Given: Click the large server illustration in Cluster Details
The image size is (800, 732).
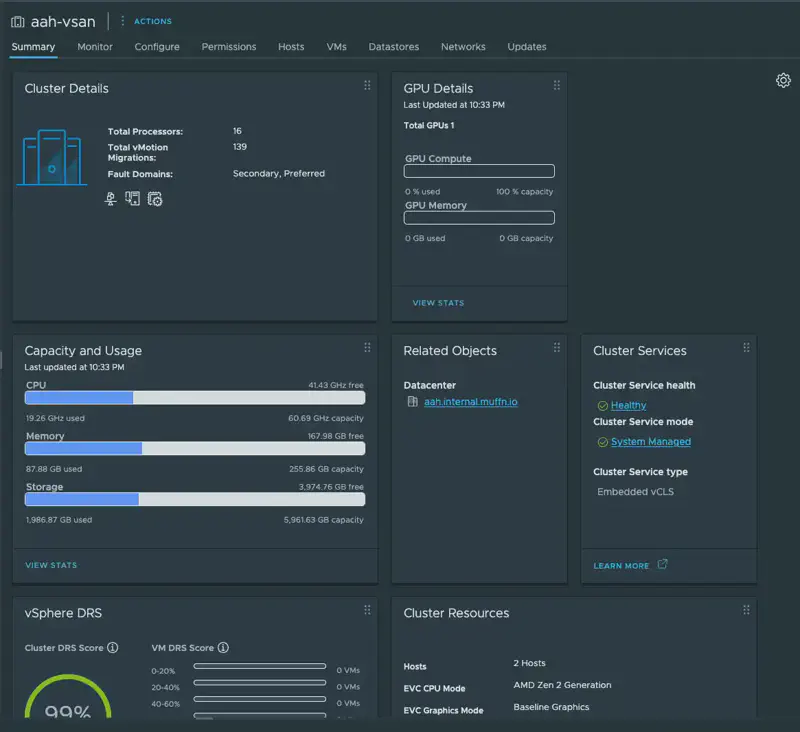Looking at the screenshot, I should (x=53, y=158).
